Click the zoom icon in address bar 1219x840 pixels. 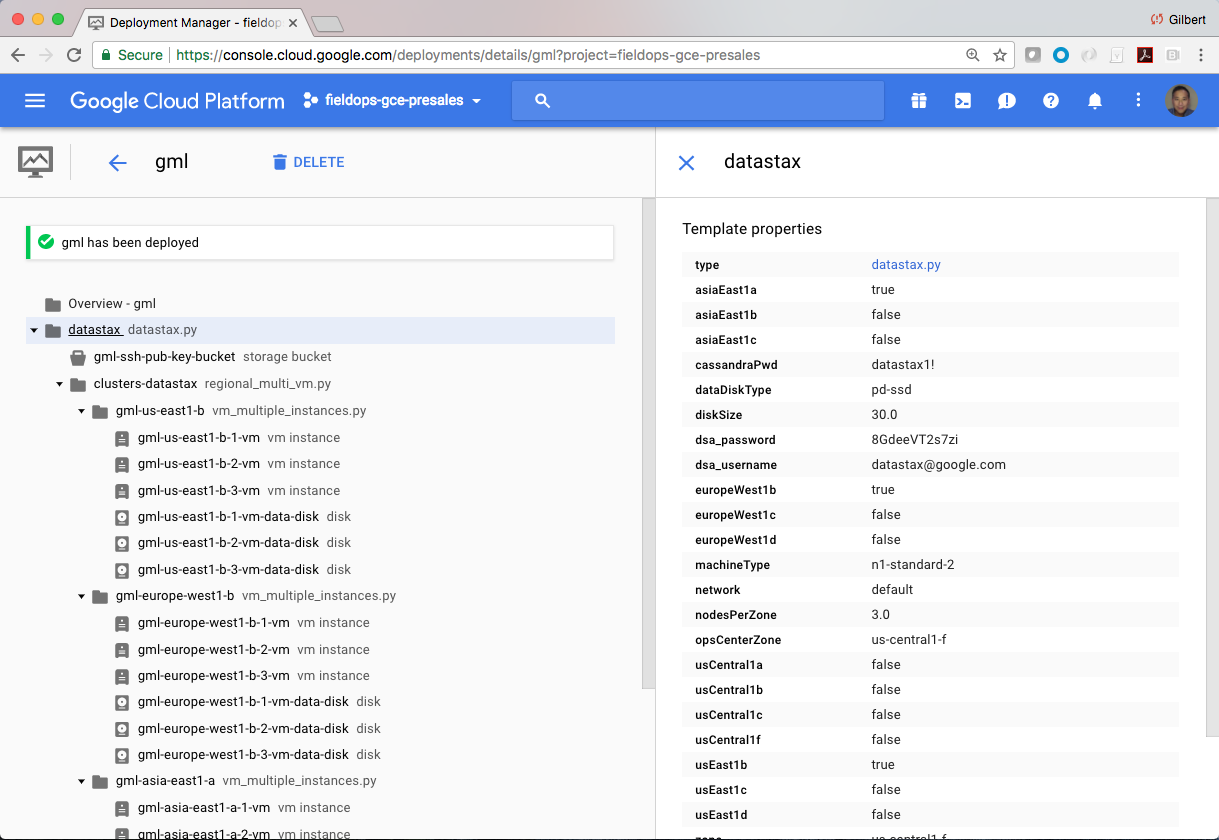[x=973, y=55]
